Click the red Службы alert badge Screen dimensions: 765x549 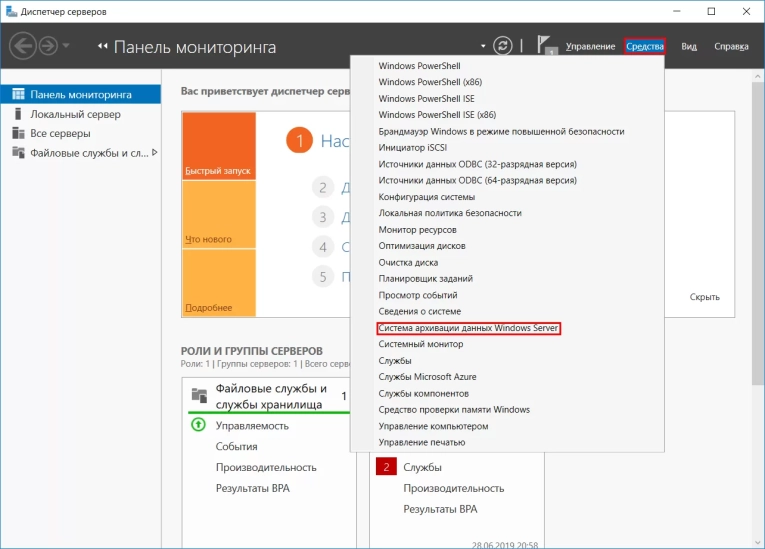coord(386,467)
